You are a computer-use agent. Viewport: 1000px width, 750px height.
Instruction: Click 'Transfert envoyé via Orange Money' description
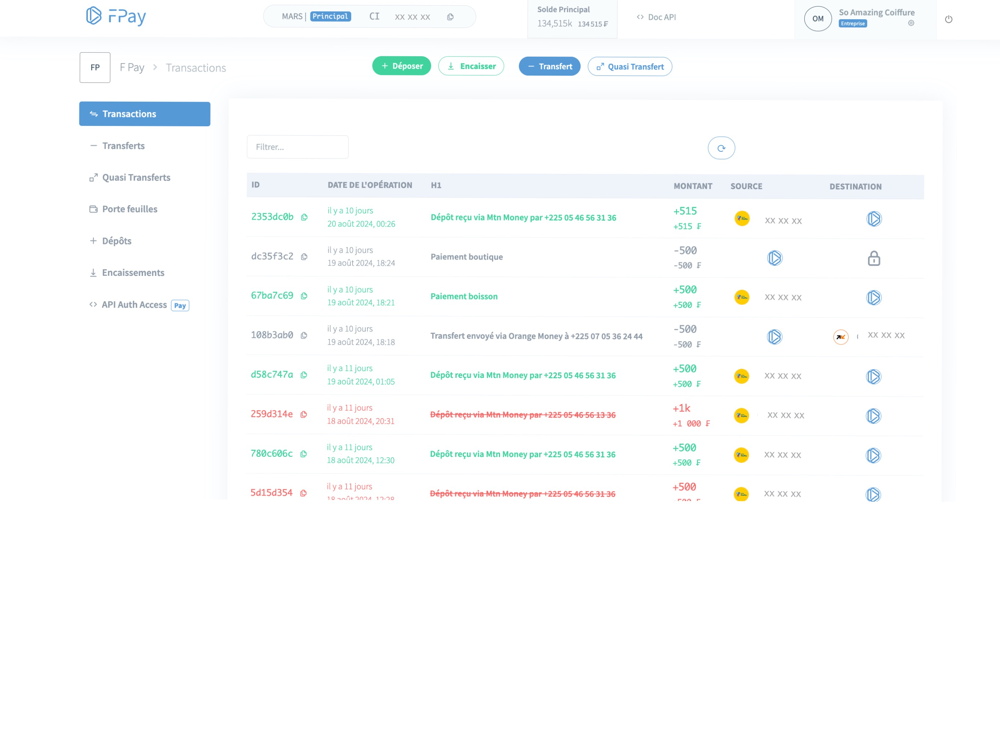coord(537,336)
